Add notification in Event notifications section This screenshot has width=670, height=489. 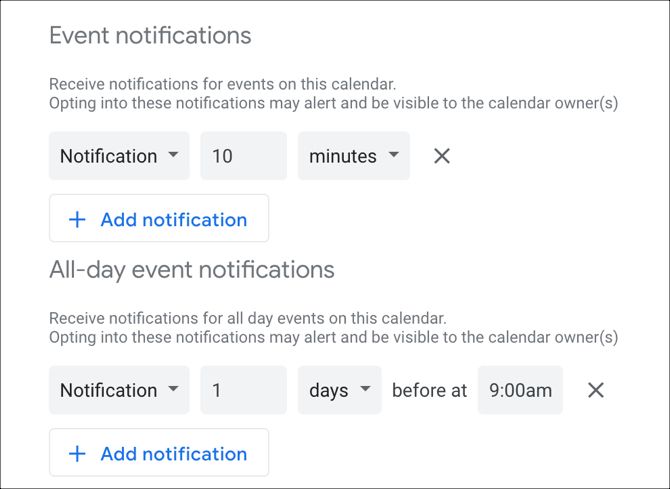tap(159, 219)
